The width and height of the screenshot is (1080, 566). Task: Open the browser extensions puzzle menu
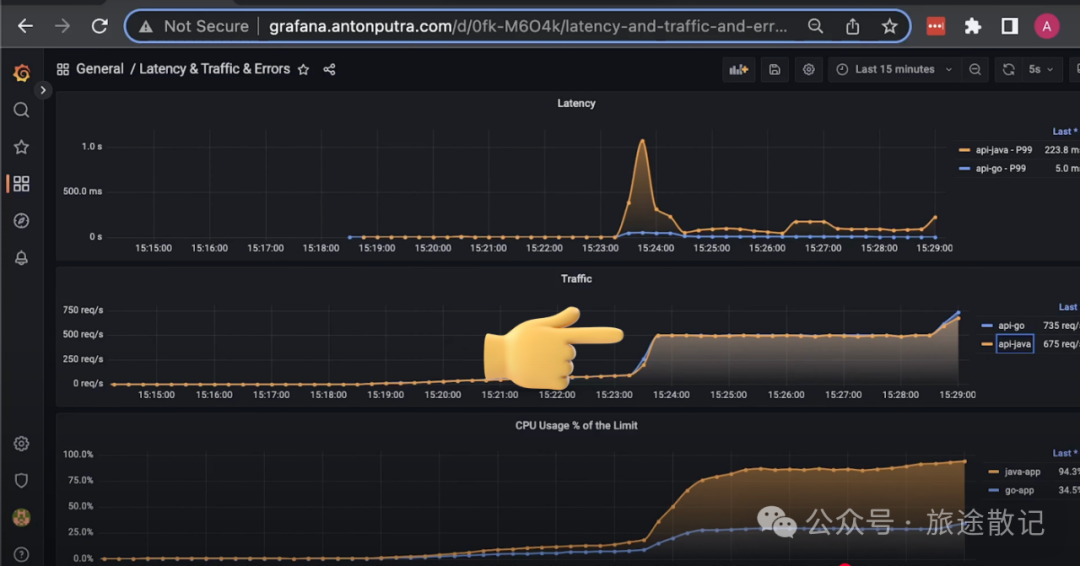pos(973,26)
